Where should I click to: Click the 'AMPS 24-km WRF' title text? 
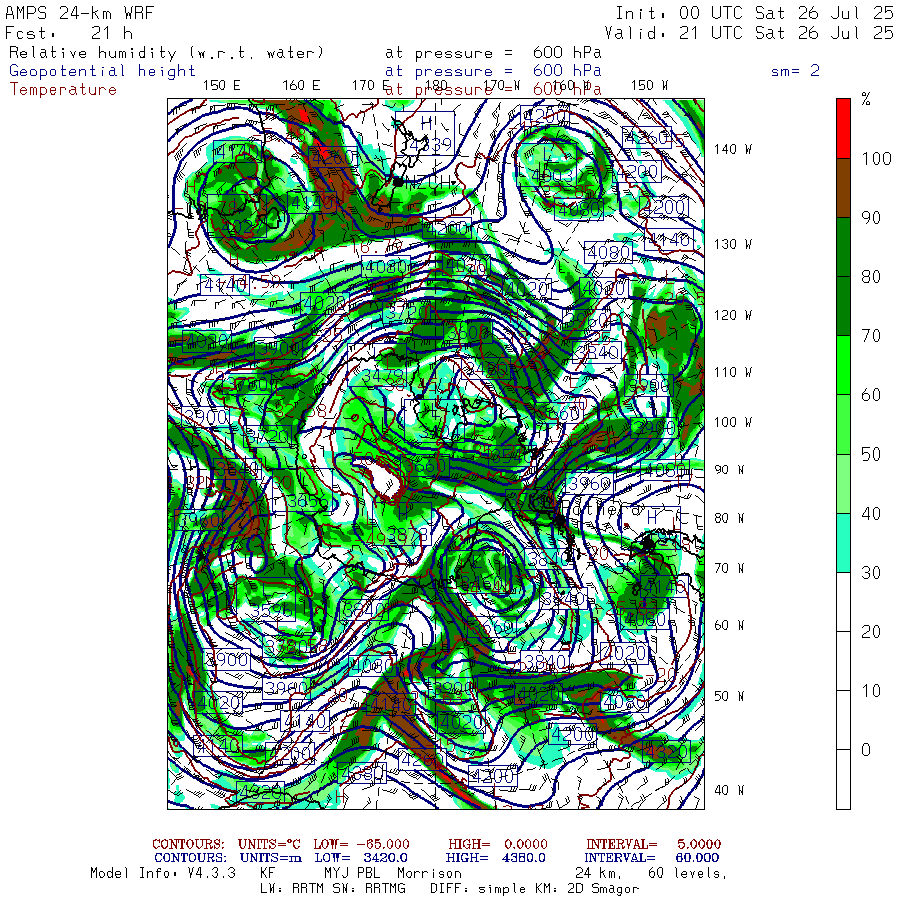79,13
